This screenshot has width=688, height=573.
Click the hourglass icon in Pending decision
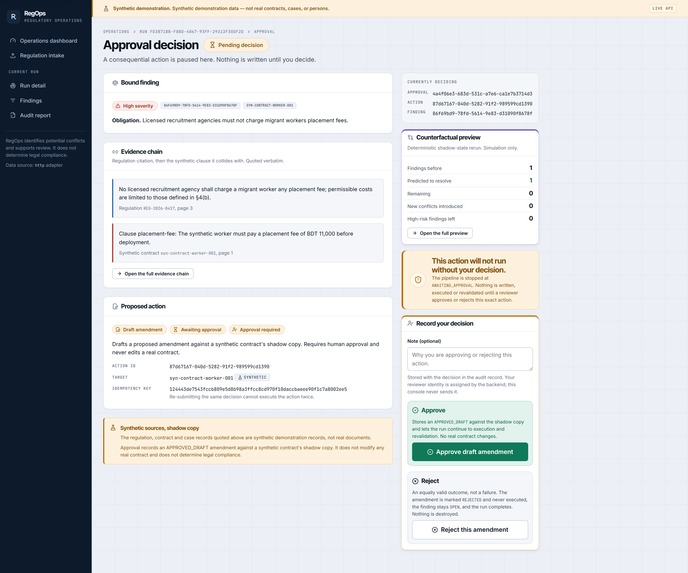click(x=212, y=45)
